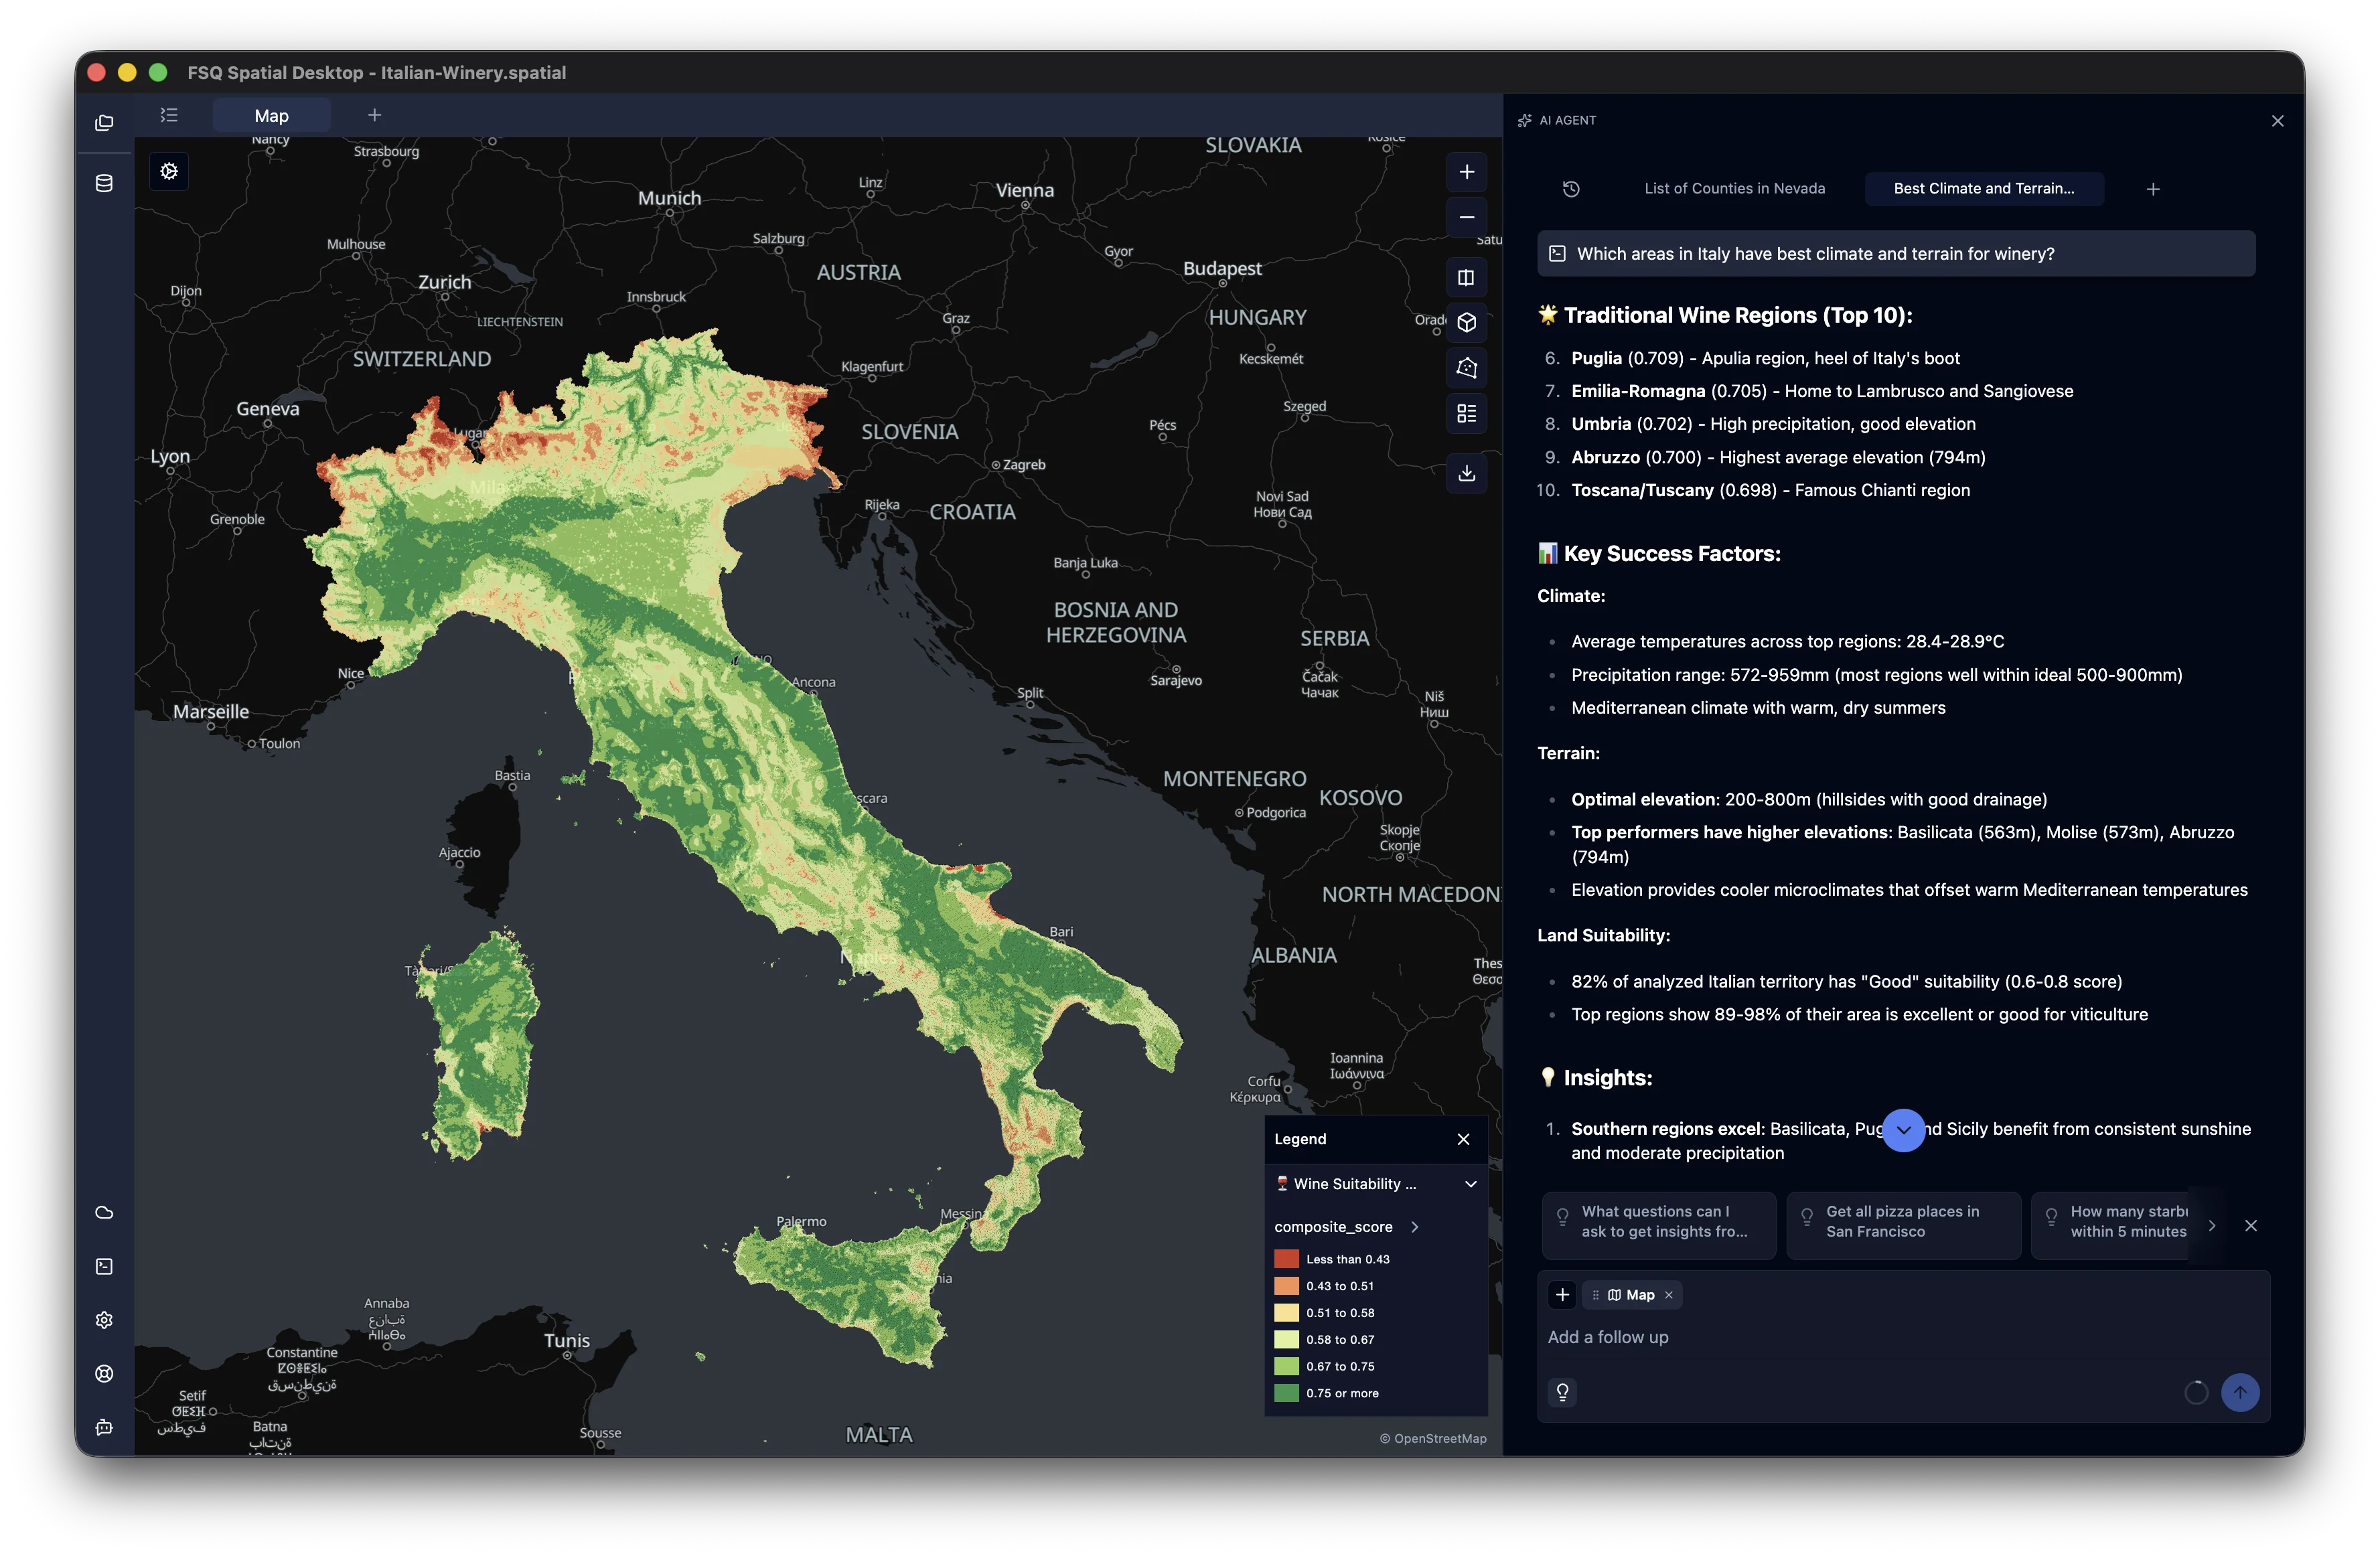The height and width of the screenshot is (1556, 2380).
Task: Open the files panel icon in left sidebar
Action: (104, 123)
